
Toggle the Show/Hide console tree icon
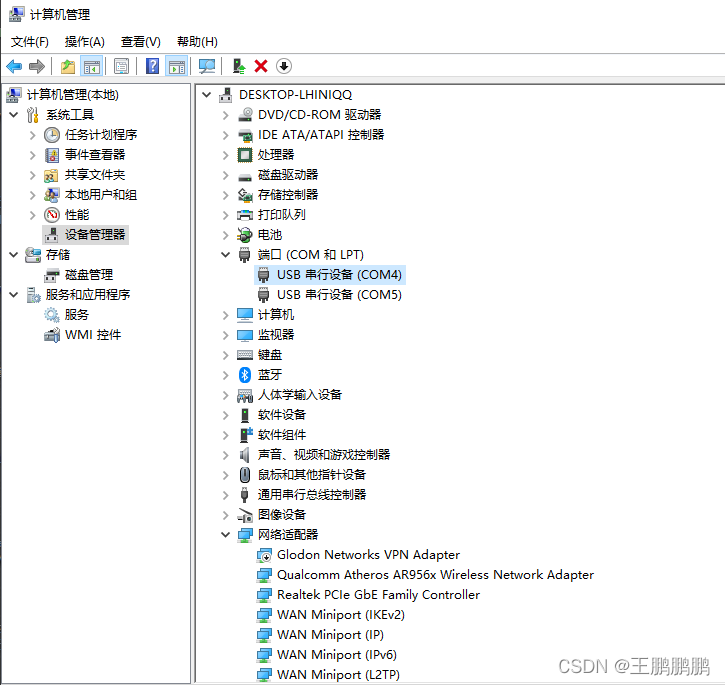pos(91,67)
